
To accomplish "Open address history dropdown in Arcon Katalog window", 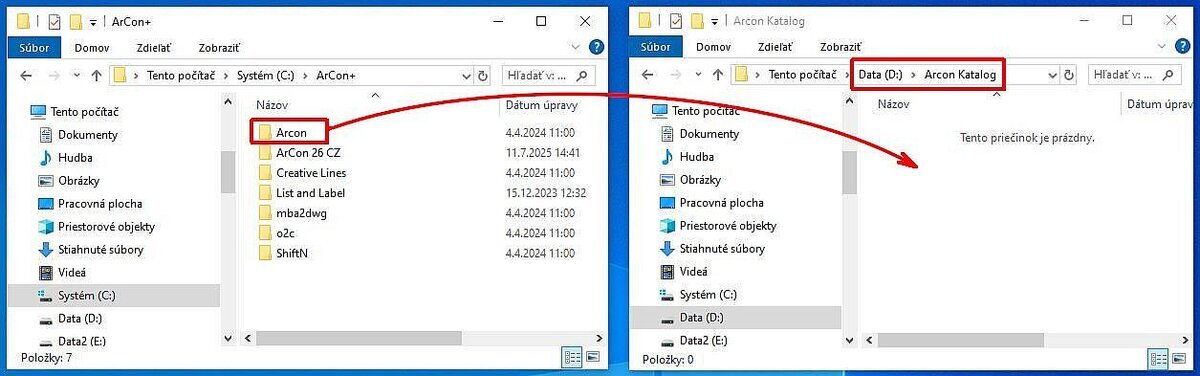I will [1052, 75].
